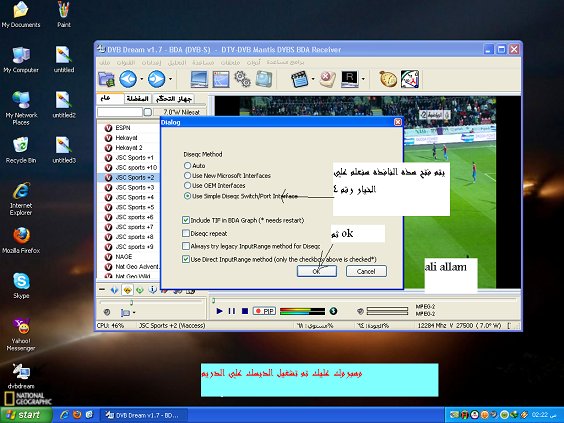The image size is (564, 423).
Task: Take a snapshot with the screenshot icon
Action: click(264, 79)
